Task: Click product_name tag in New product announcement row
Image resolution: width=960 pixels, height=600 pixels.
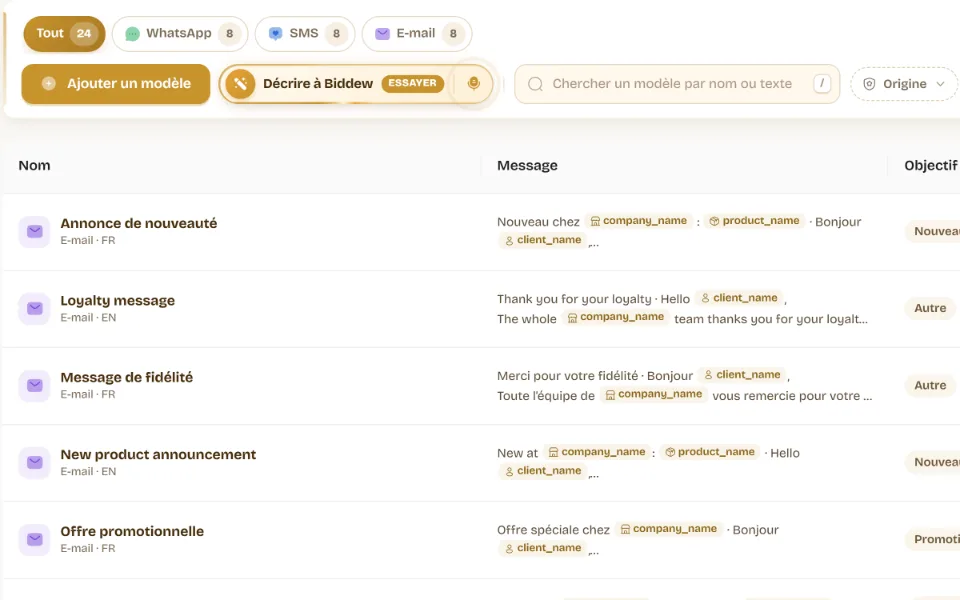Action: coord(710,452)
